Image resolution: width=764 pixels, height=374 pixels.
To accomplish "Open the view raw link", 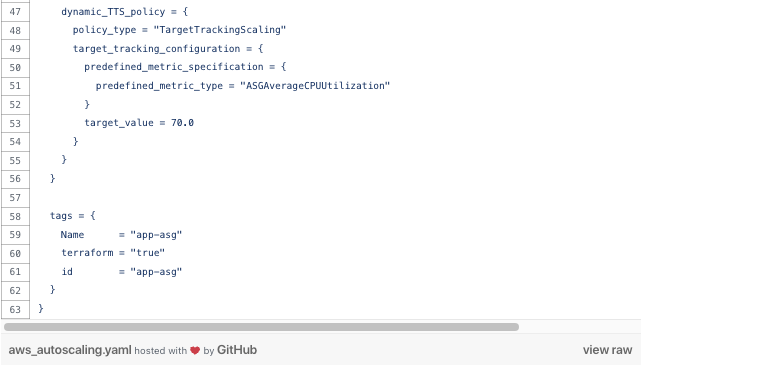I will click(607, 350).
